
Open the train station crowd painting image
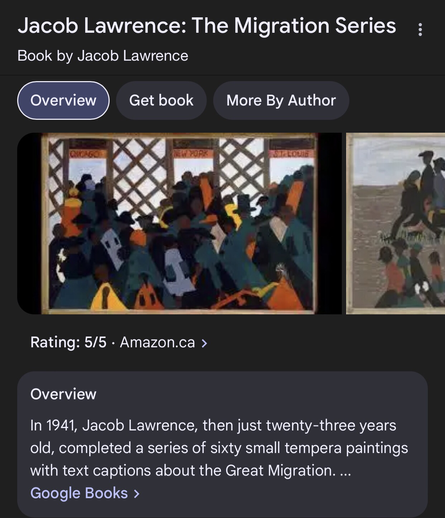[x=179, y=223]
